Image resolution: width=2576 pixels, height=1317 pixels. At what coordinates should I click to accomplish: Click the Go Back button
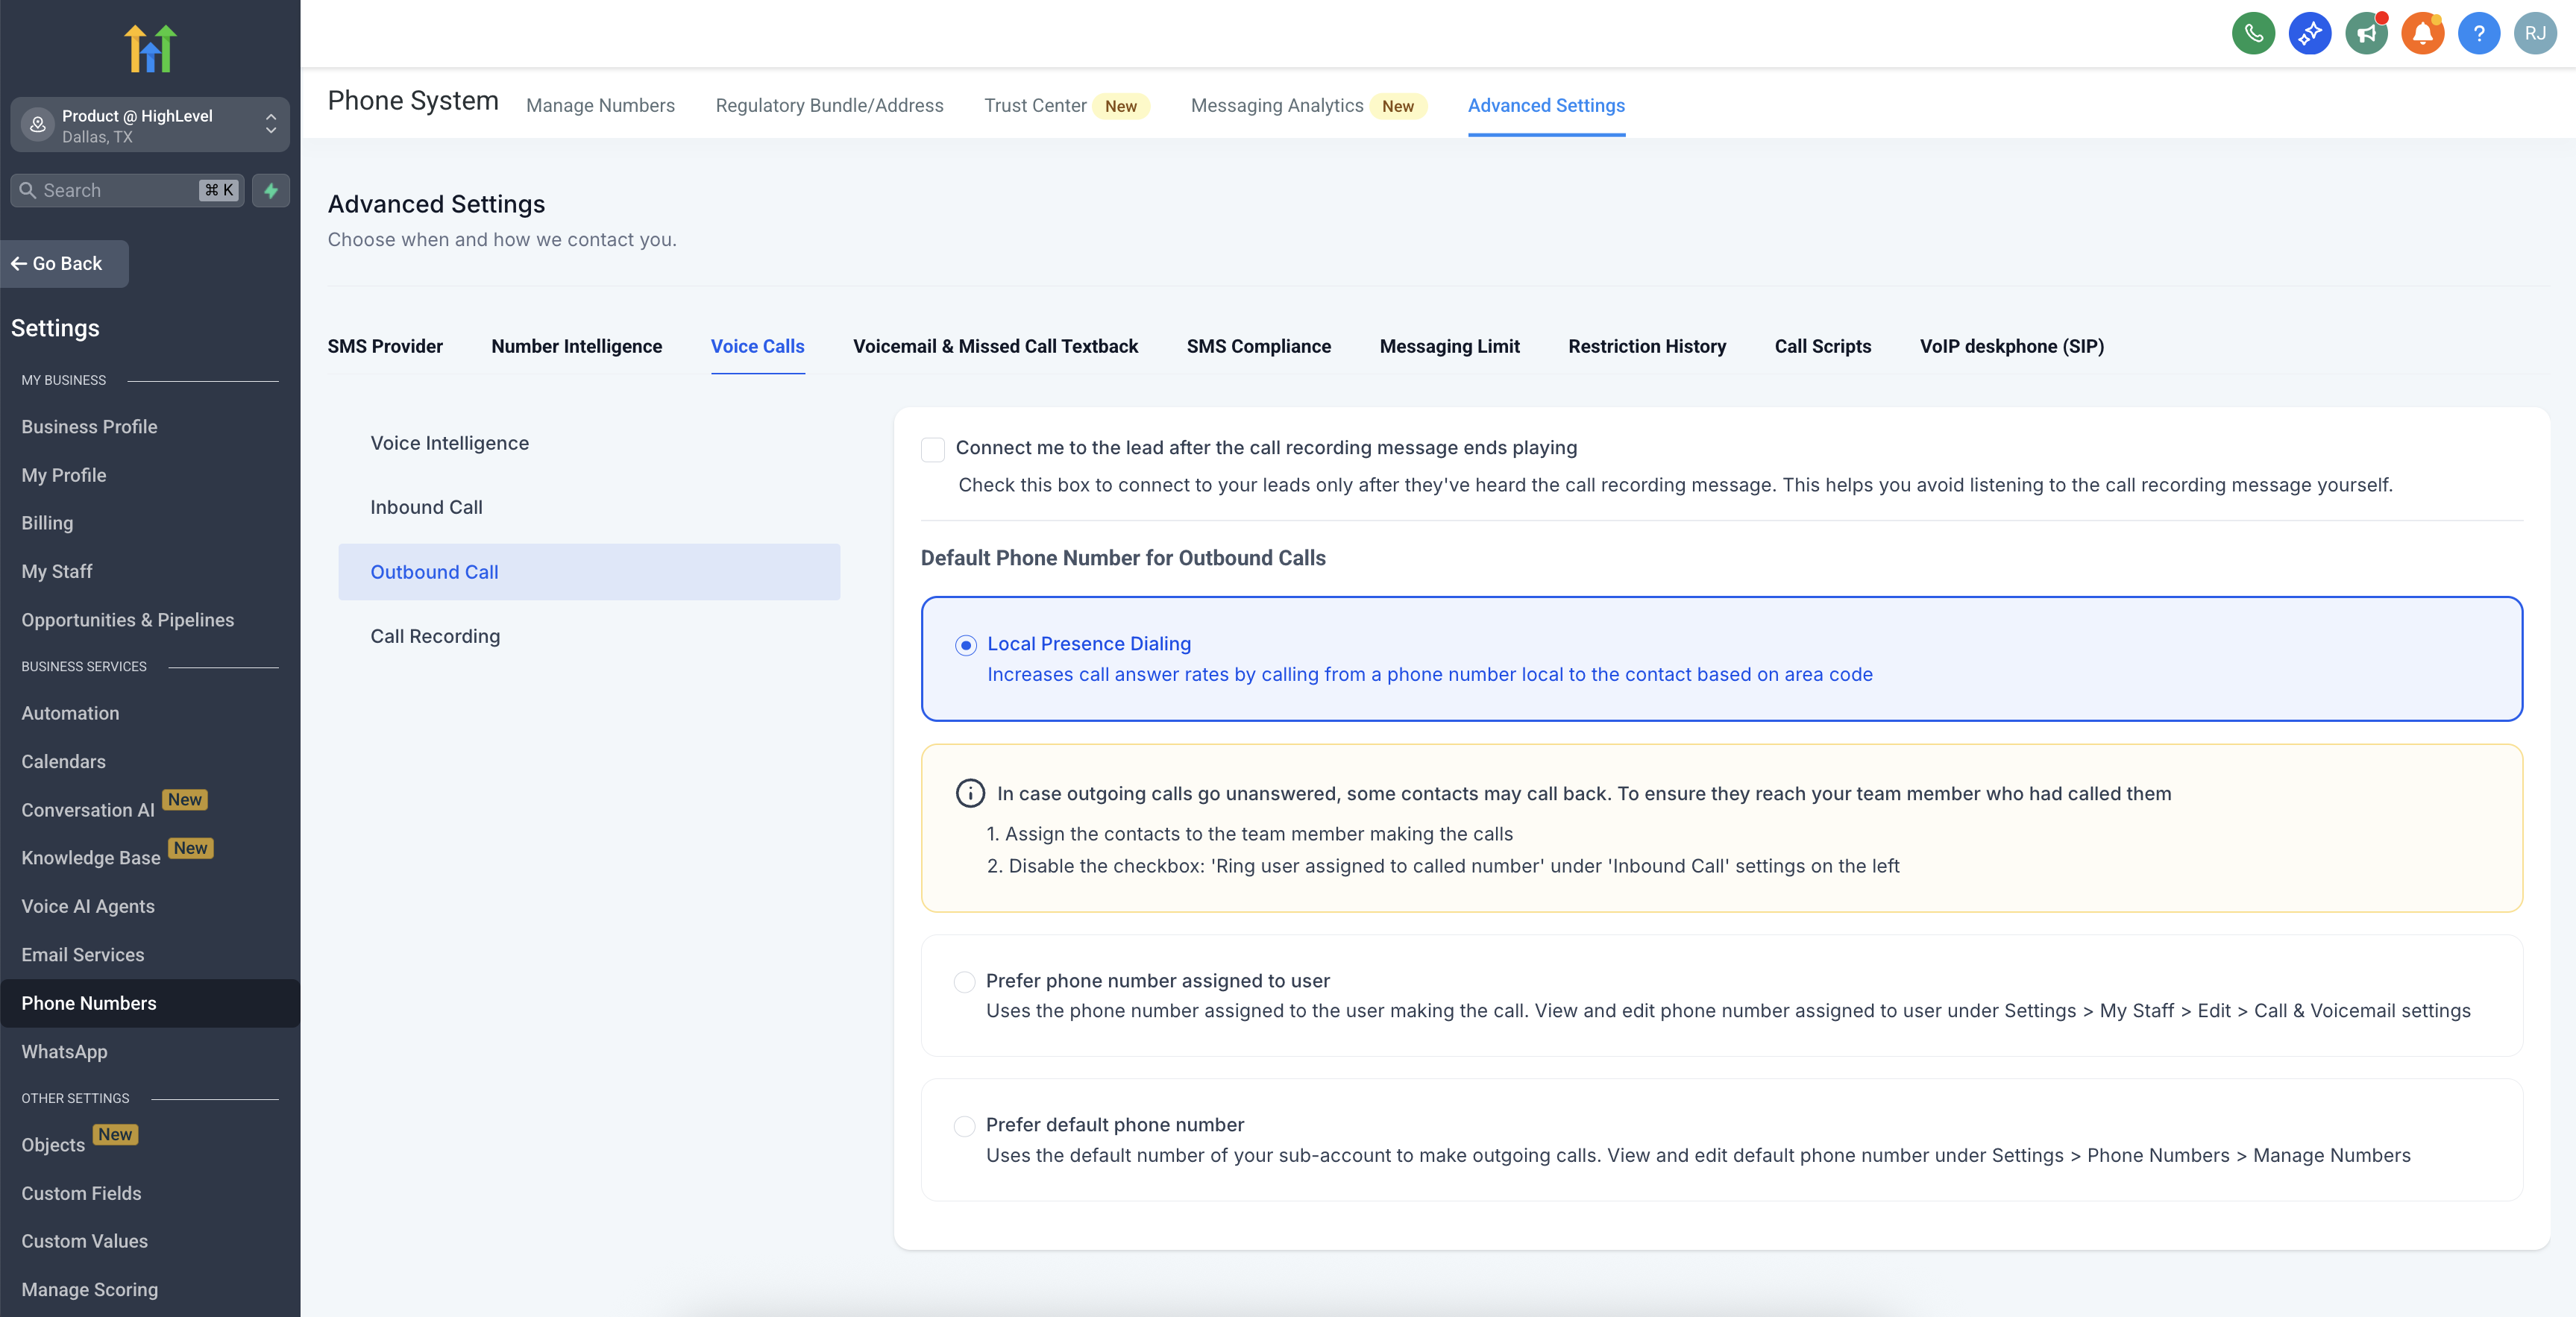coord(64,264)
